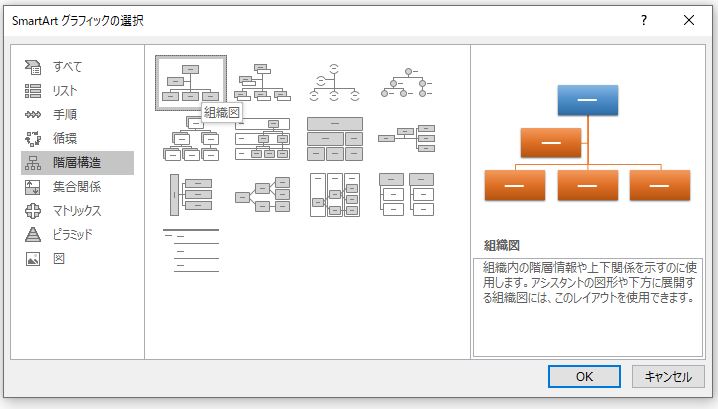Viewport: 718px width, 409px height.
Task: Click the 循環 cycle icon
Action: coord(33,138)
